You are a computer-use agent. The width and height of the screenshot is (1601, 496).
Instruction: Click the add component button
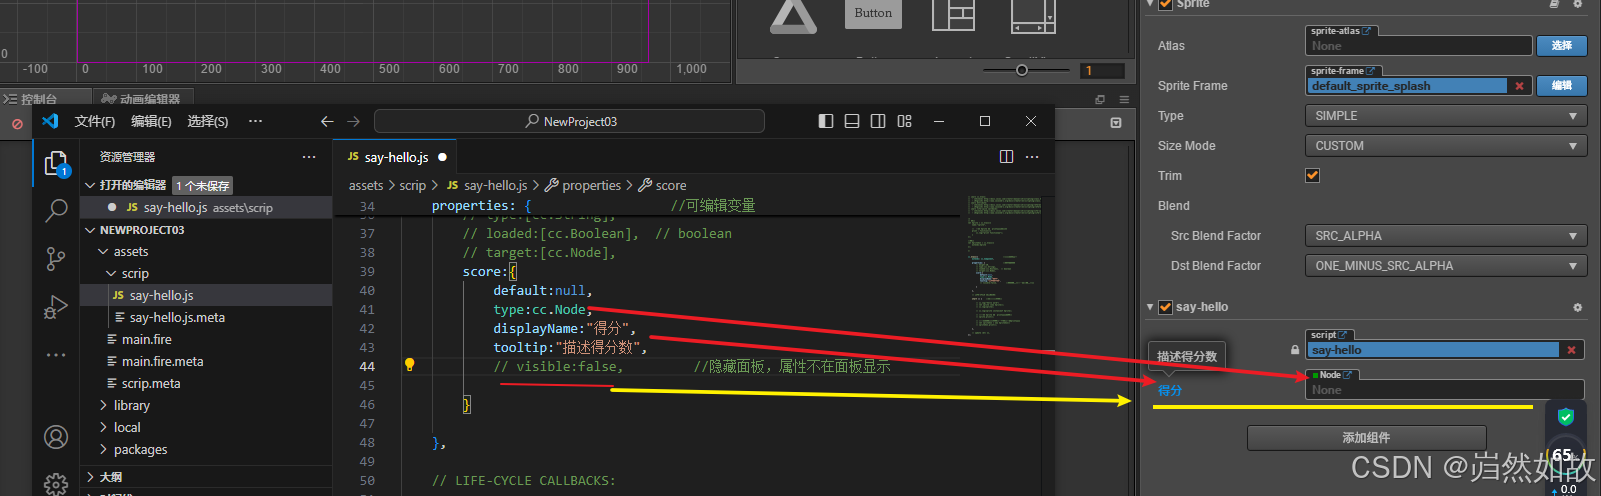[1366, 438]
